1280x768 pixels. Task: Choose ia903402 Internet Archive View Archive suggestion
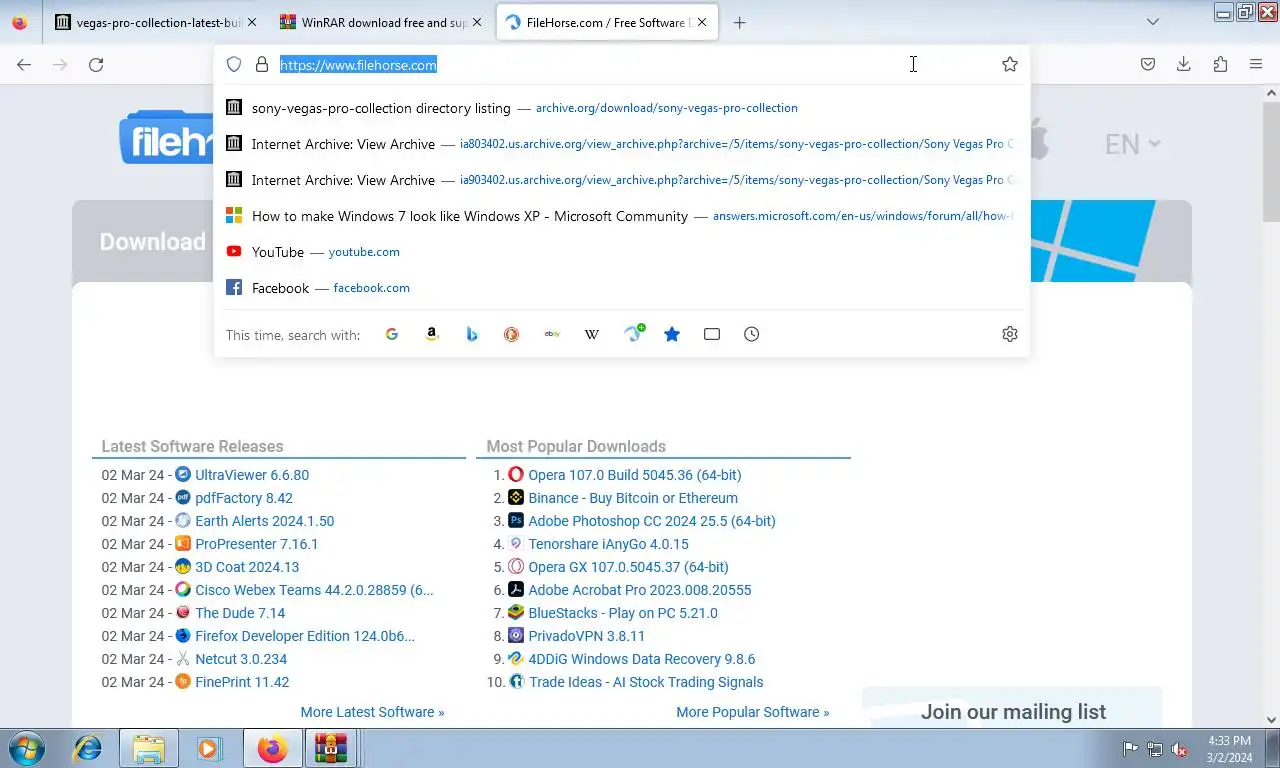click(621, 180)
